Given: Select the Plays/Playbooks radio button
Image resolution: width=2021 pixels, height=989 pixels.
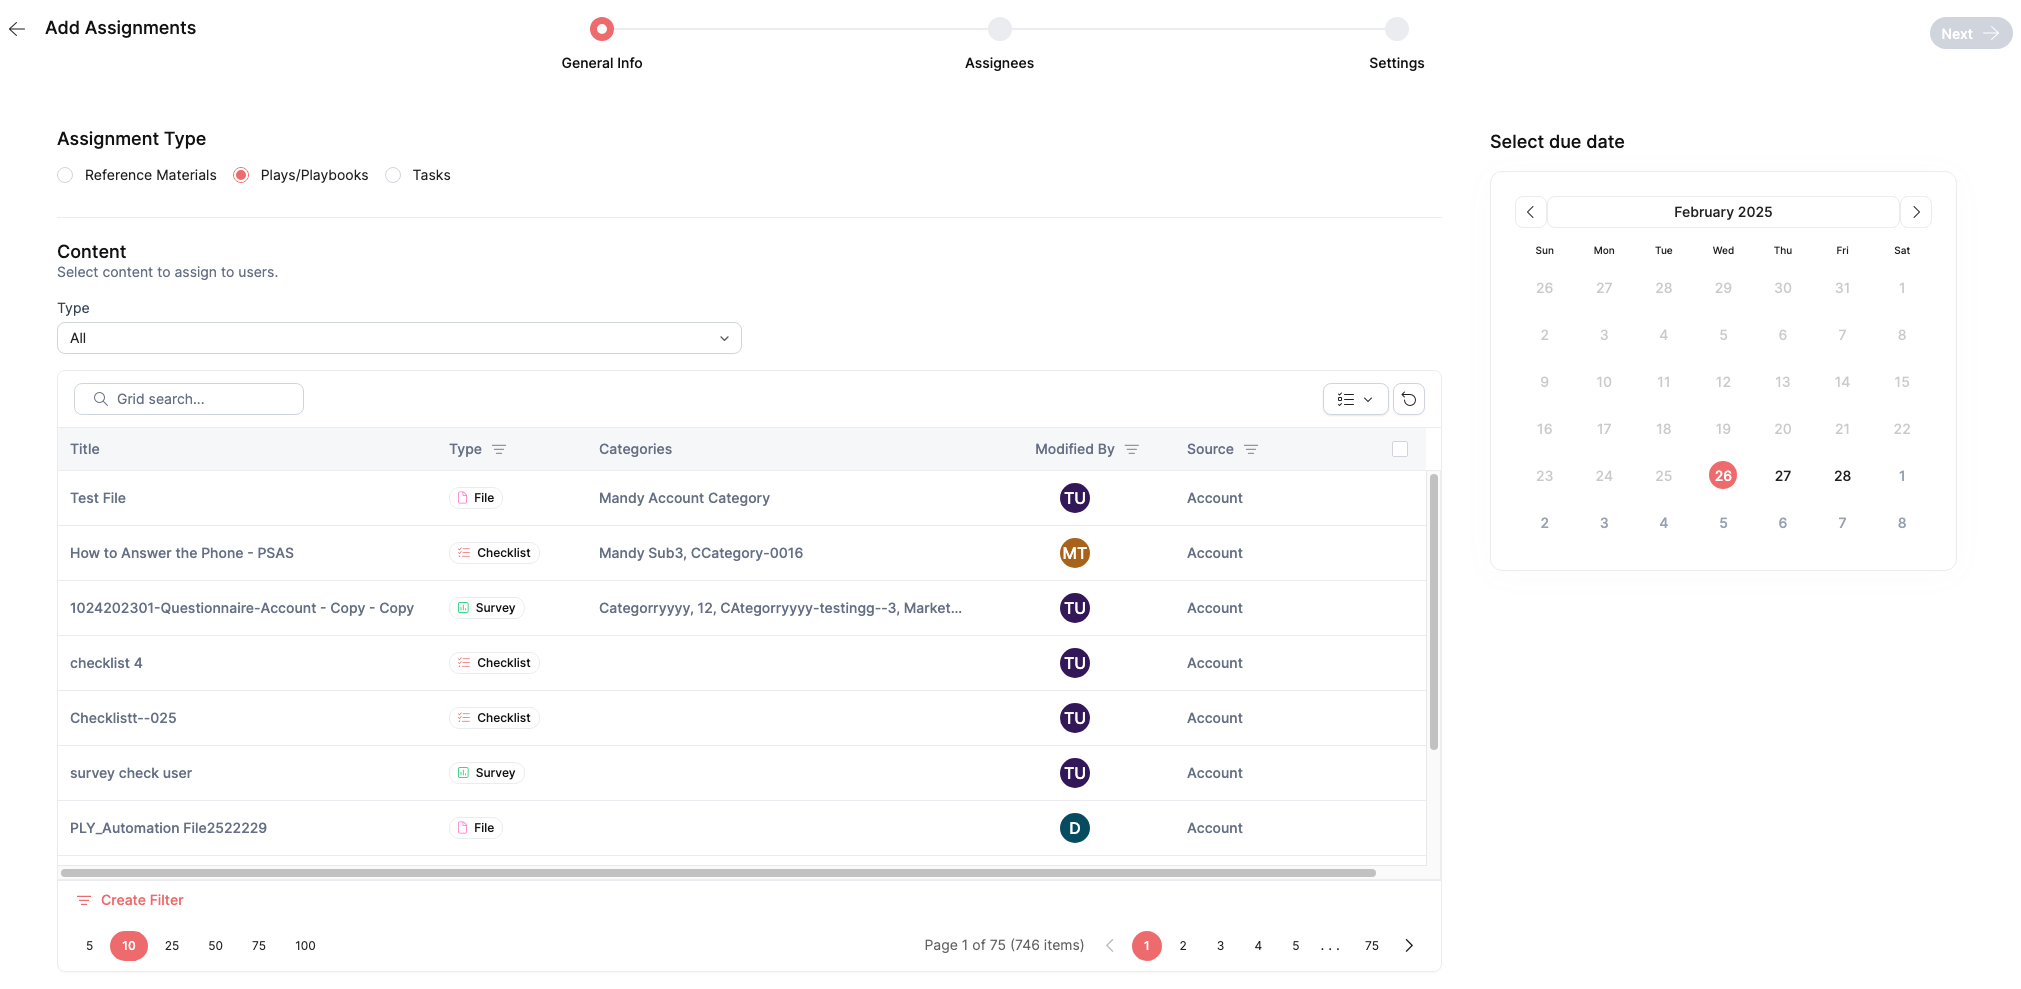Looking at the screenshot, I should click(x=241, y=175).
